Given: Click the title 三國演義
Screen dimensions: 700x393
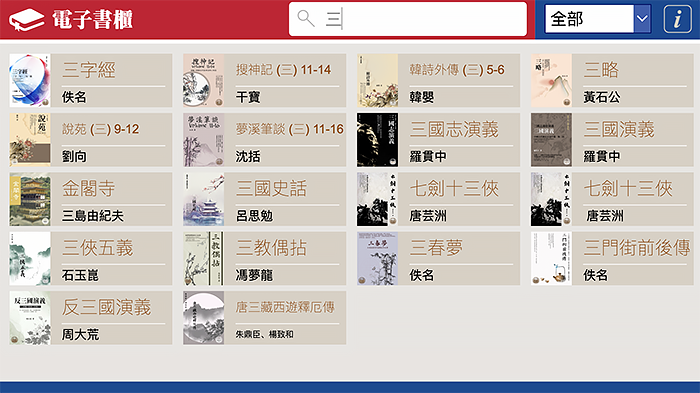Looking at the screenshot, I should [x=619, y=130].
